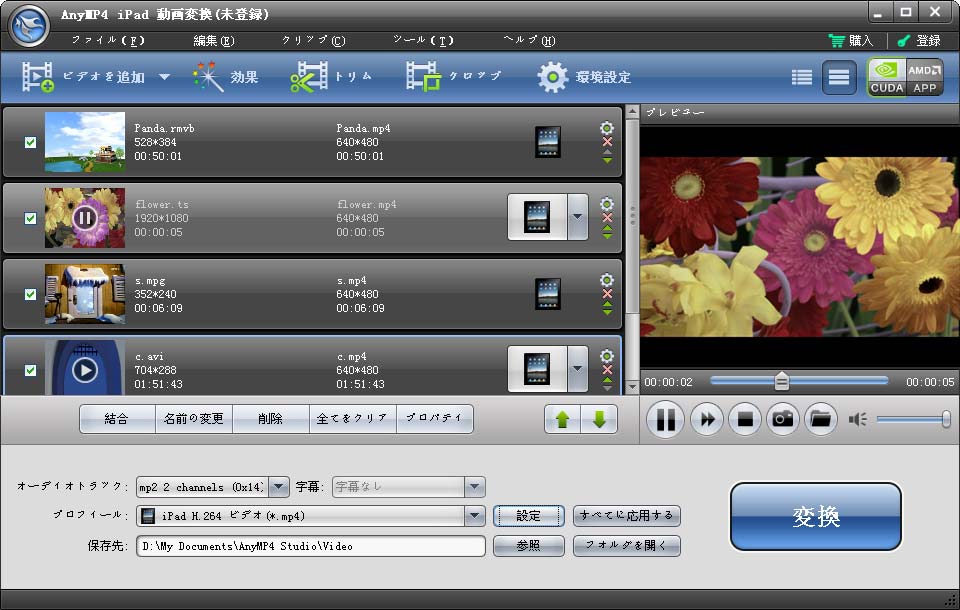Click the Rename (名前の変更) button
Viewport: 960px width, 610px height.
click(x=193, y=419)
